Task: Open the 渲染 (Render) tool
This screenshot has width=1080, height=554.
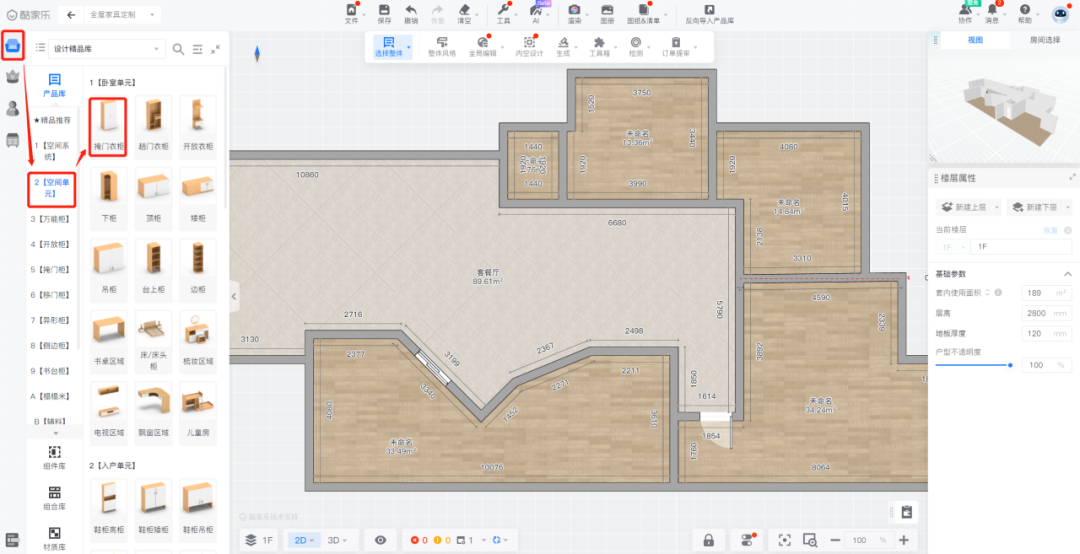Action: click(574, 13)
